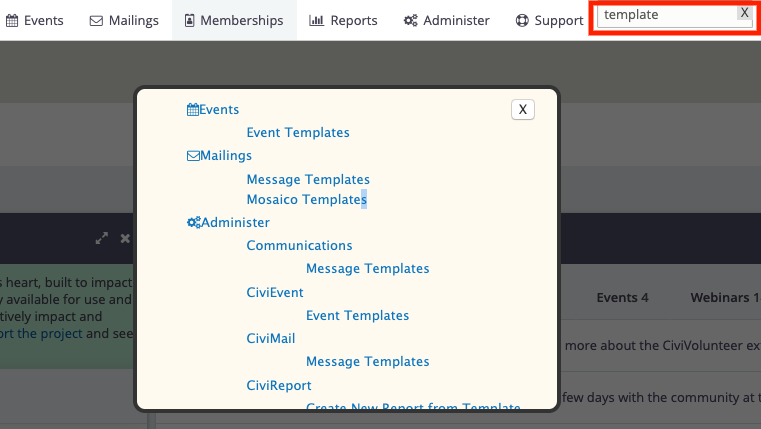Click the Mailings envelope icon in top menu
The height and width of the screenshot is (429, 761).
pyautogui.click(x=96, y=21)
